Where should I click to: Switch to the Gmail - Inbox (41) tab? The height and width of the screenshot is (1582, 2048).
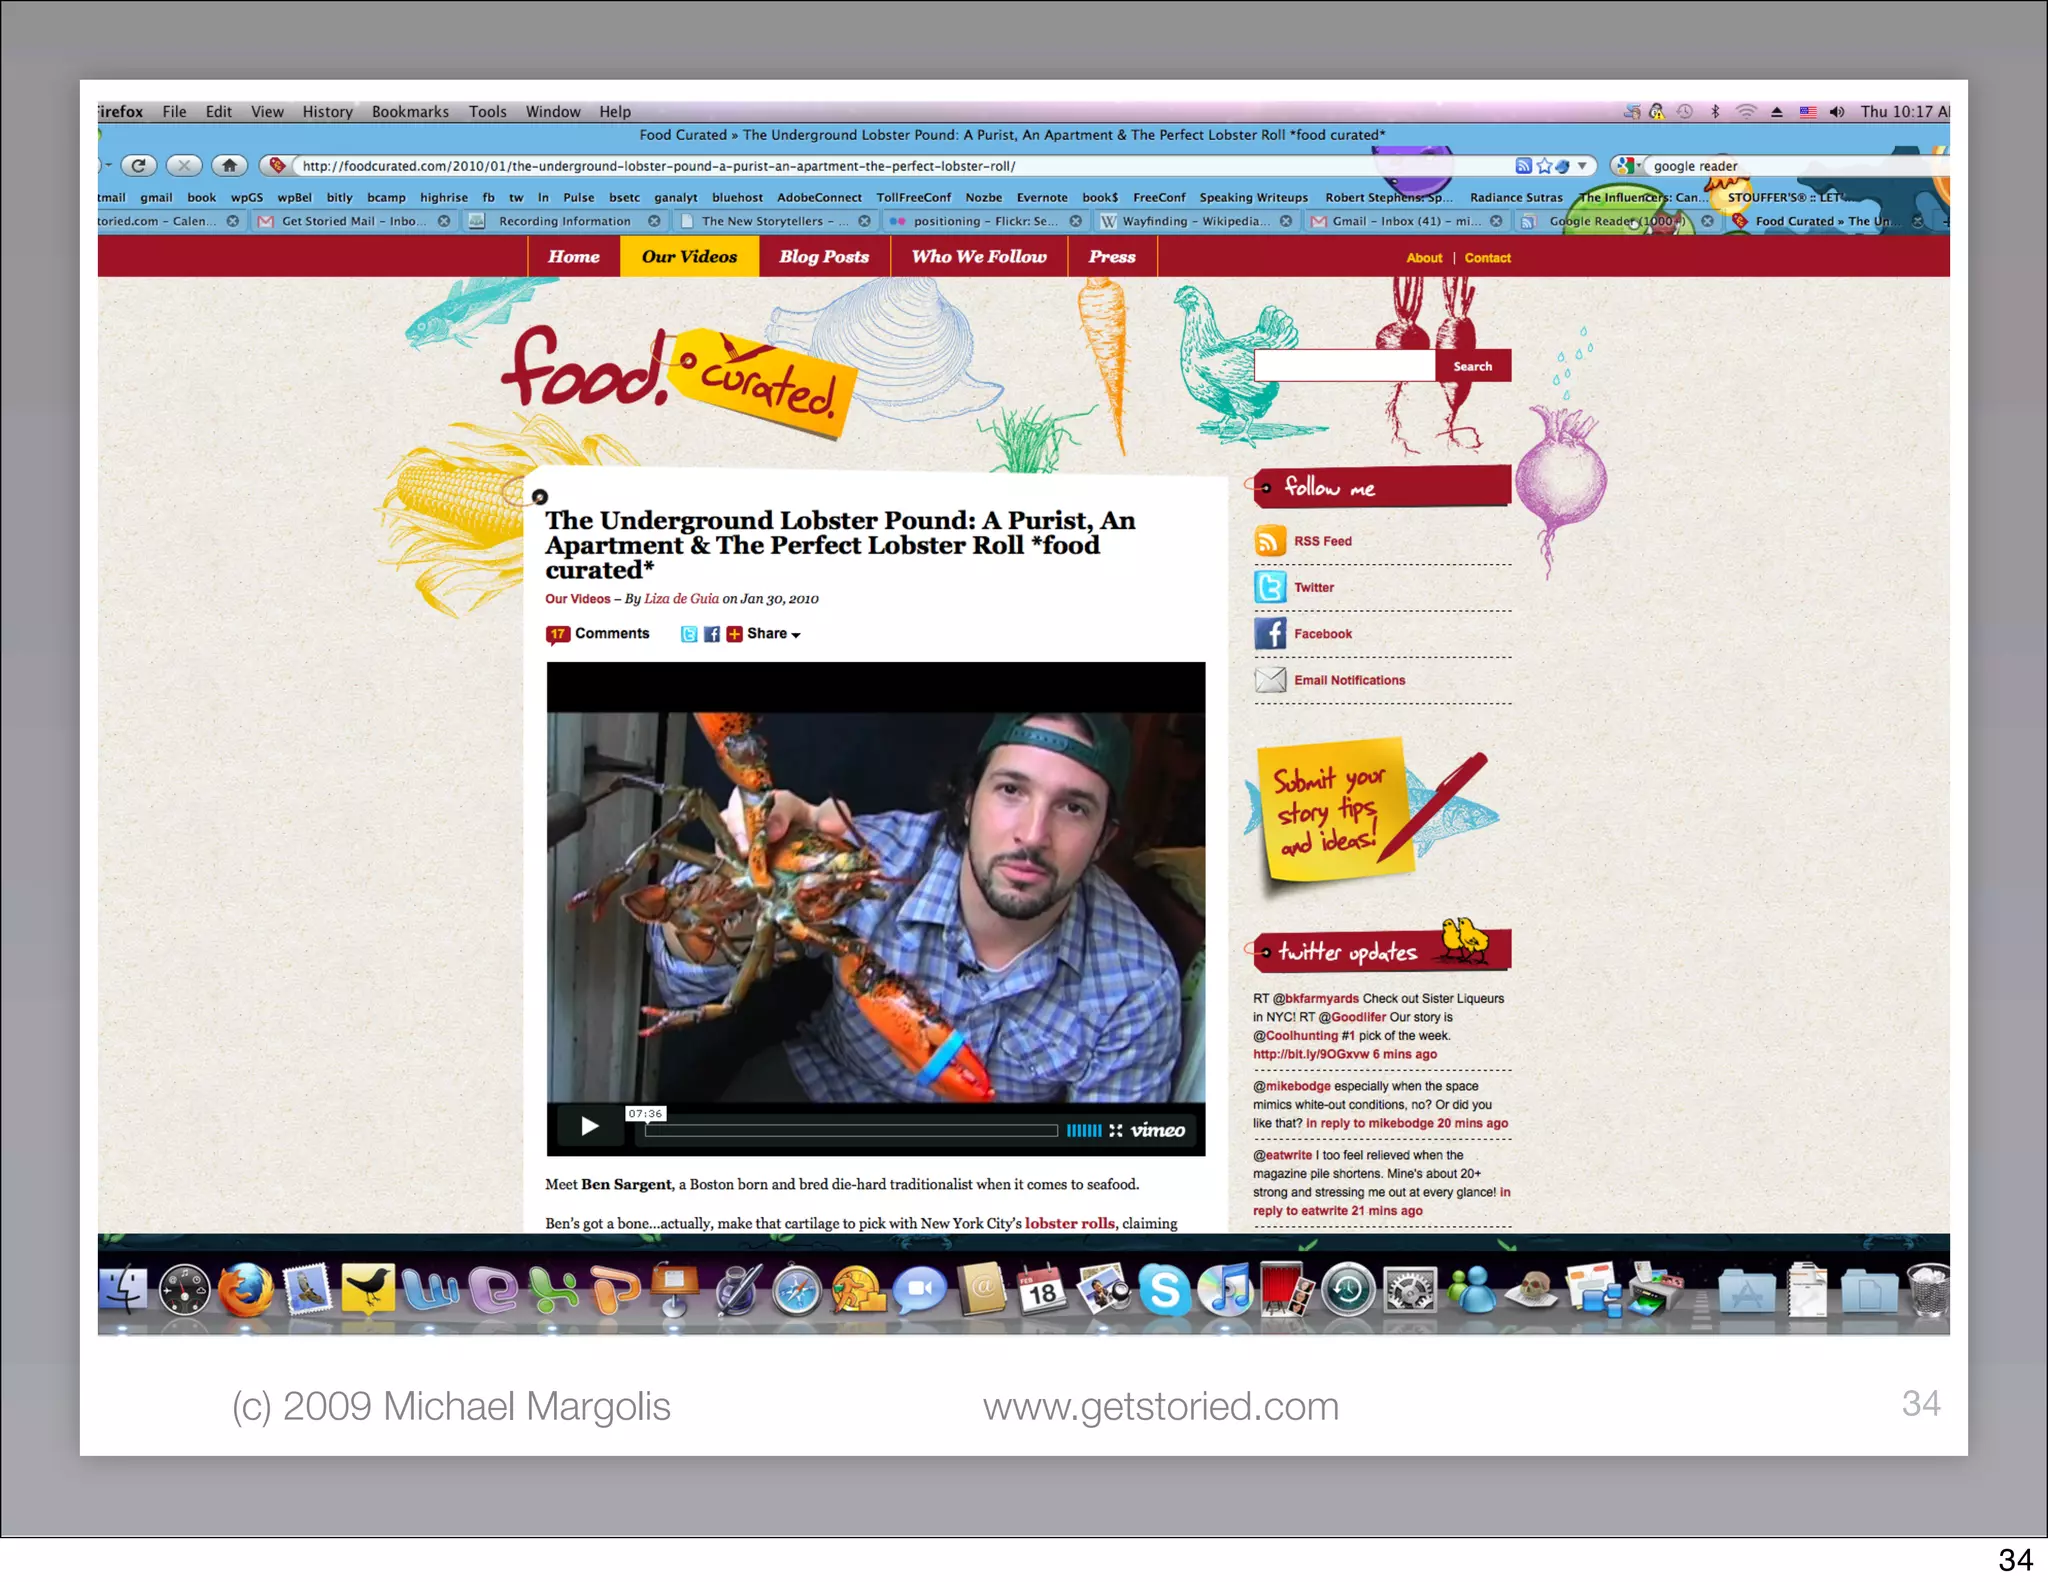point(1407,221)
